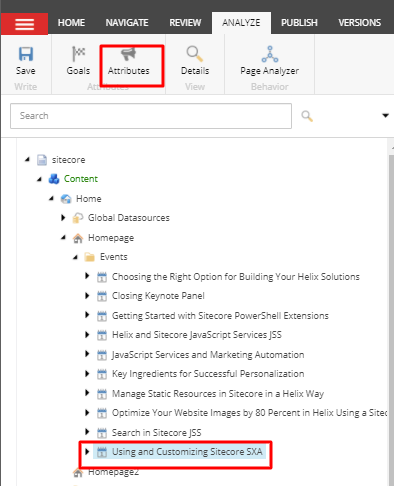Click the Attributes megaphone icon
Image resolution: width=394 pixels, height=486 pixels.
(x=128, y=54)
